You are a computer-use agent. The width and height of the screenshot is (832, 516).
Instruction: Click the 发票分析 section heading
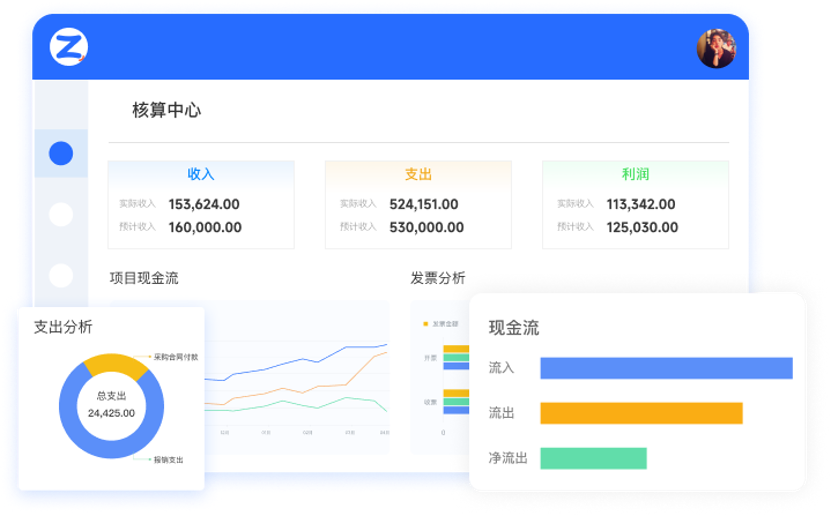[x=437, y=278]
